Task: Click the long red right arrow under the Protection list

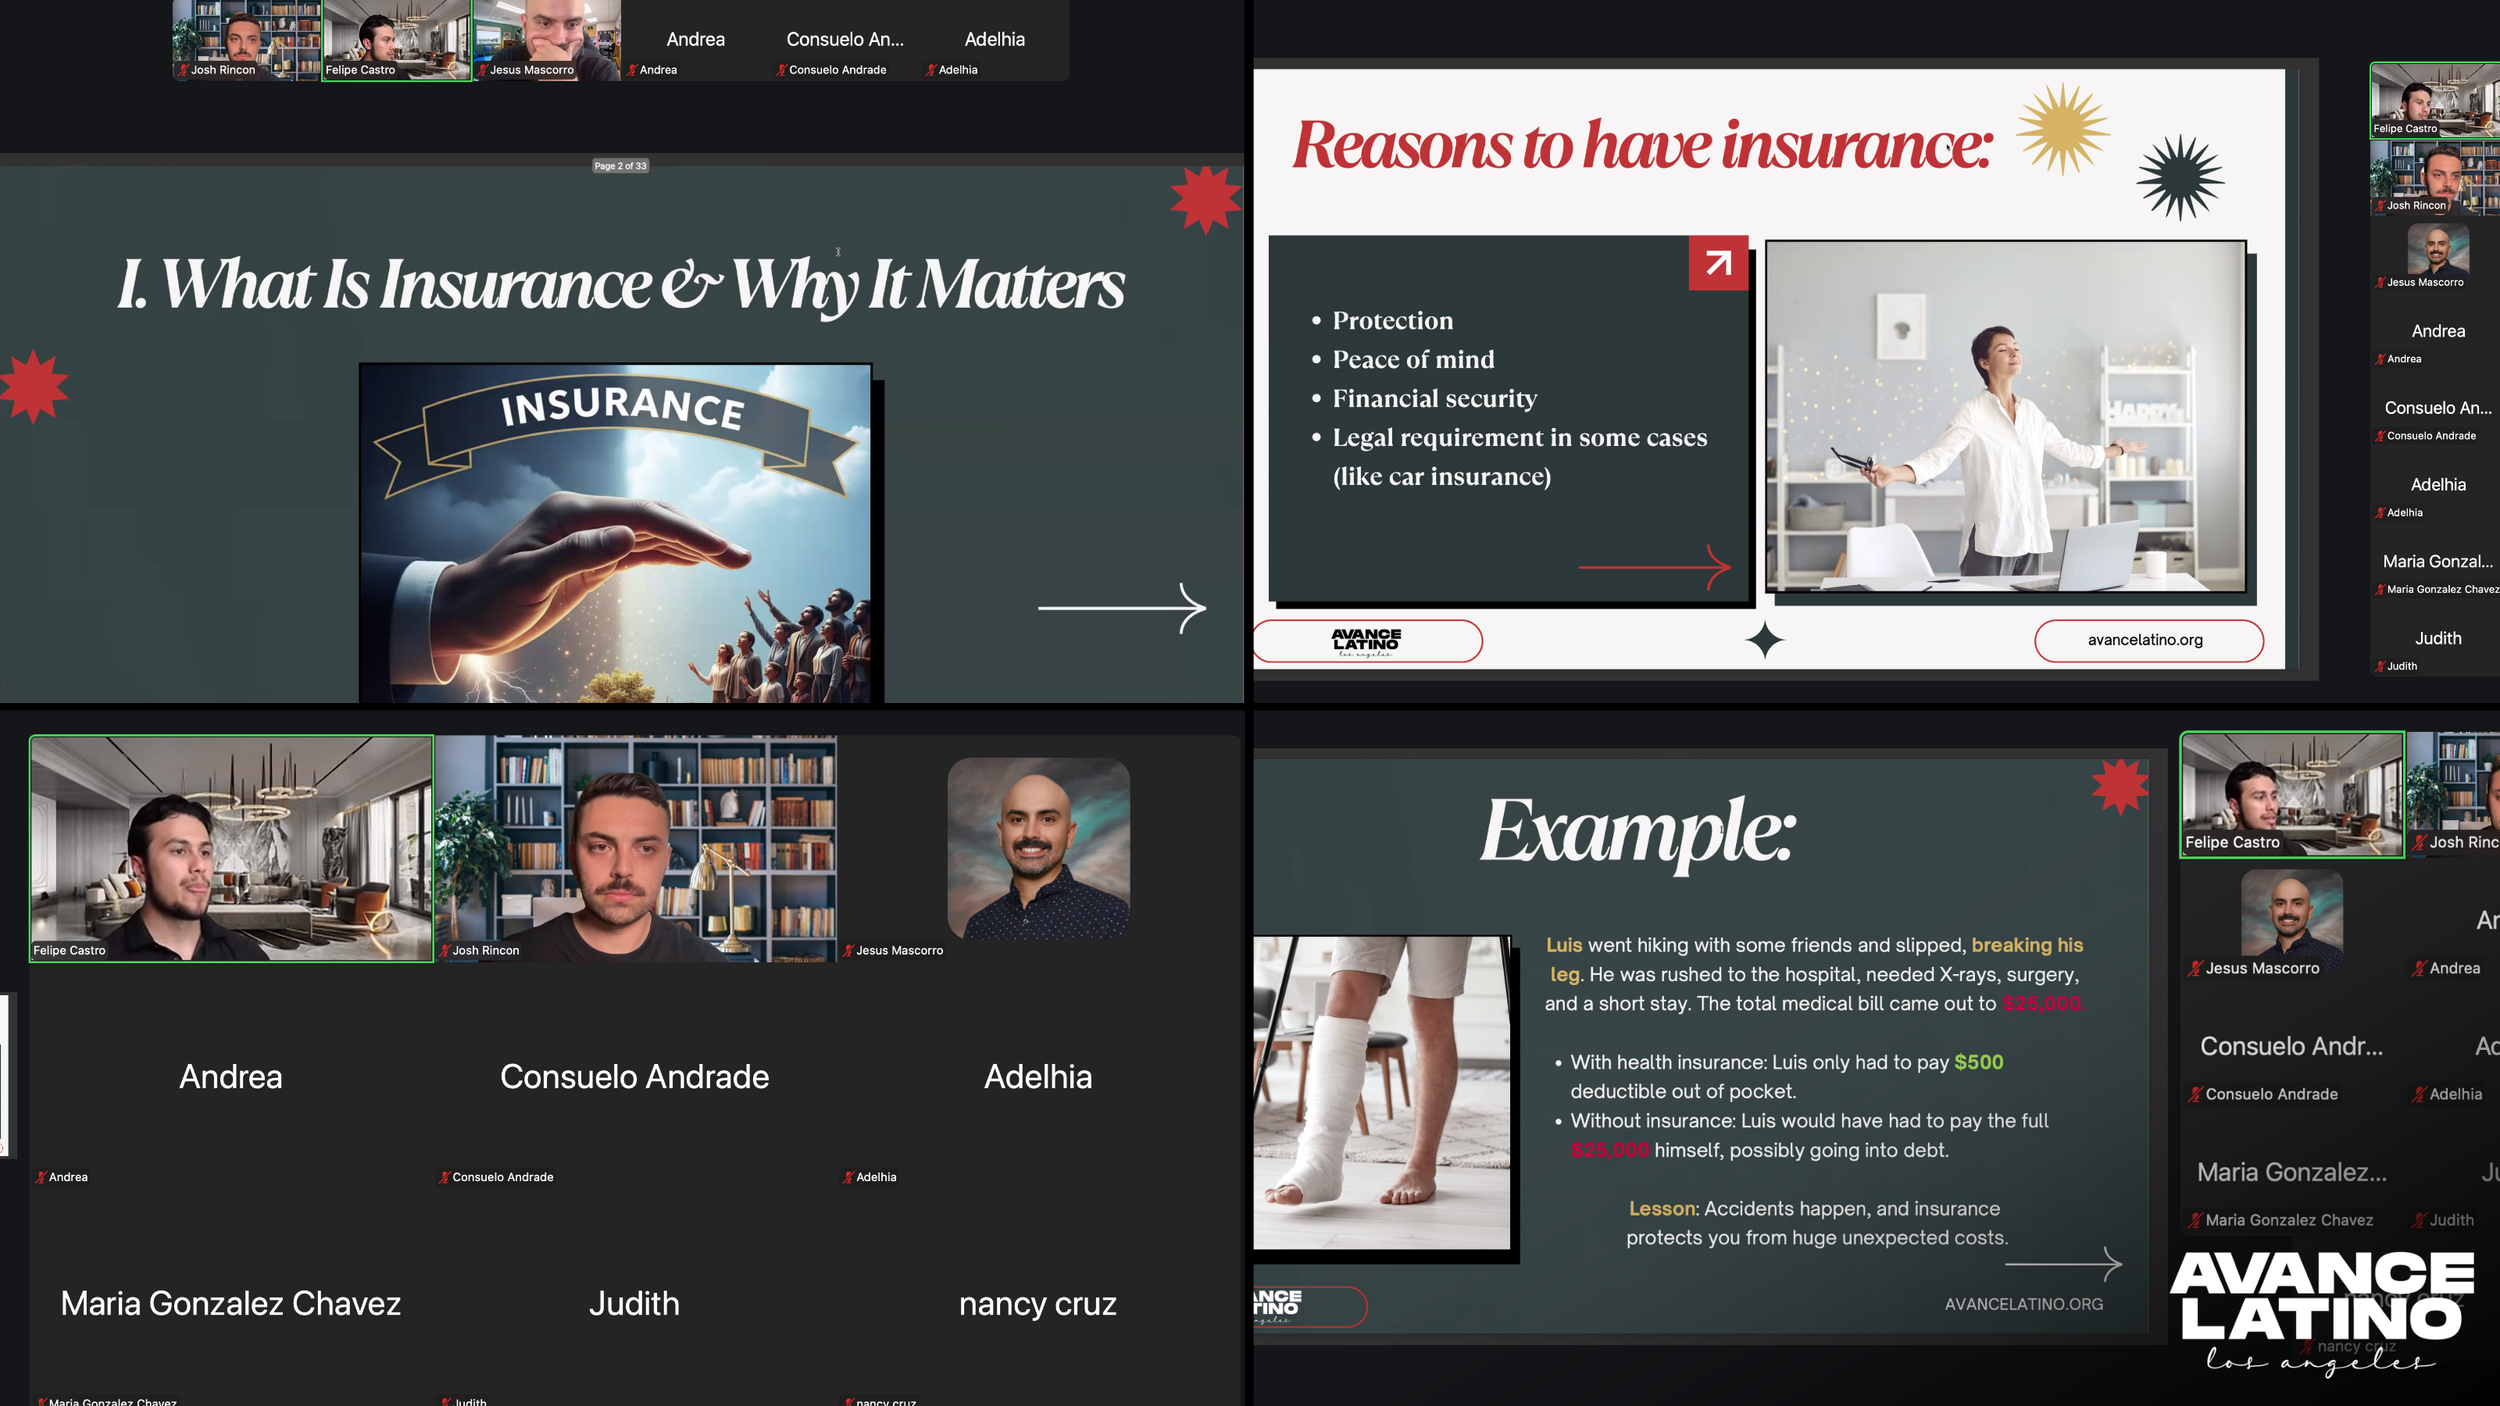Action: [1654, 567]
